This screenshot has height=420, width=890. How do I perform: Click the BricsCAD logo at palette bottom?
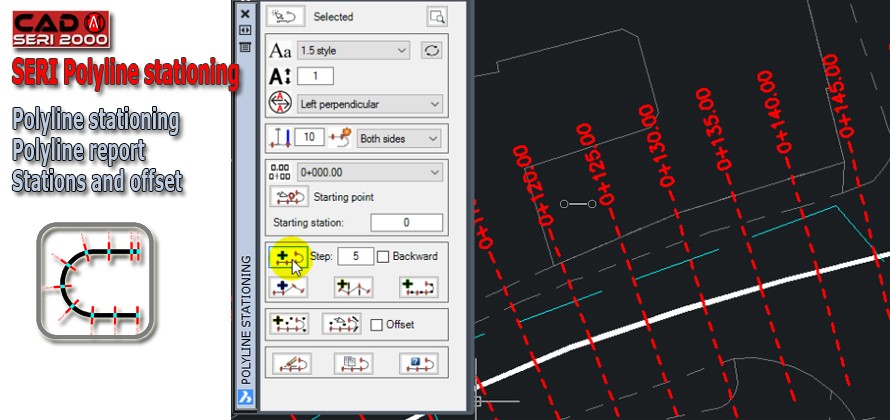(245, 397)
